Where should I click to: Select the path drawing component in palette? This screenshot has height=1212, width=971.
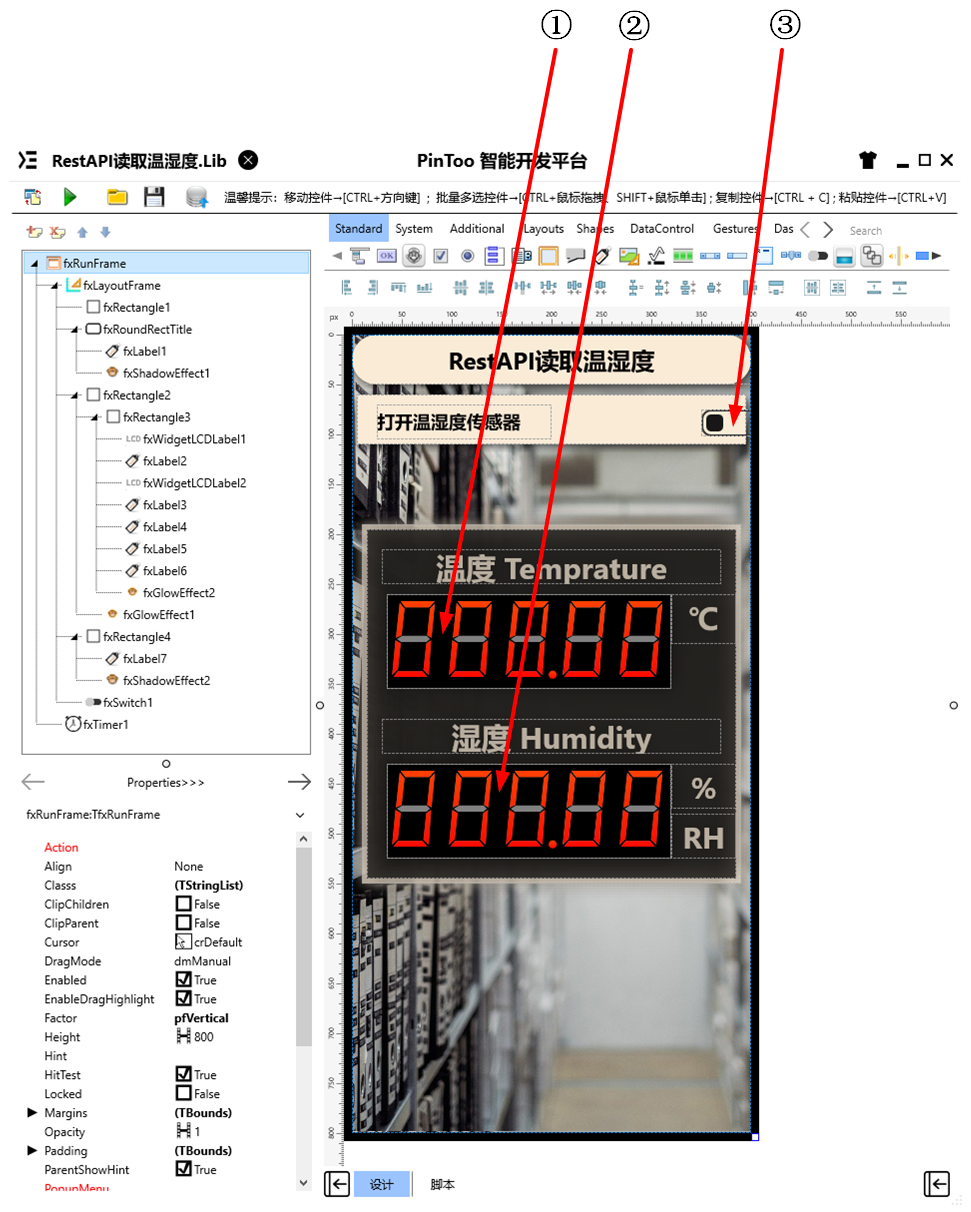[x=656, y=256]
